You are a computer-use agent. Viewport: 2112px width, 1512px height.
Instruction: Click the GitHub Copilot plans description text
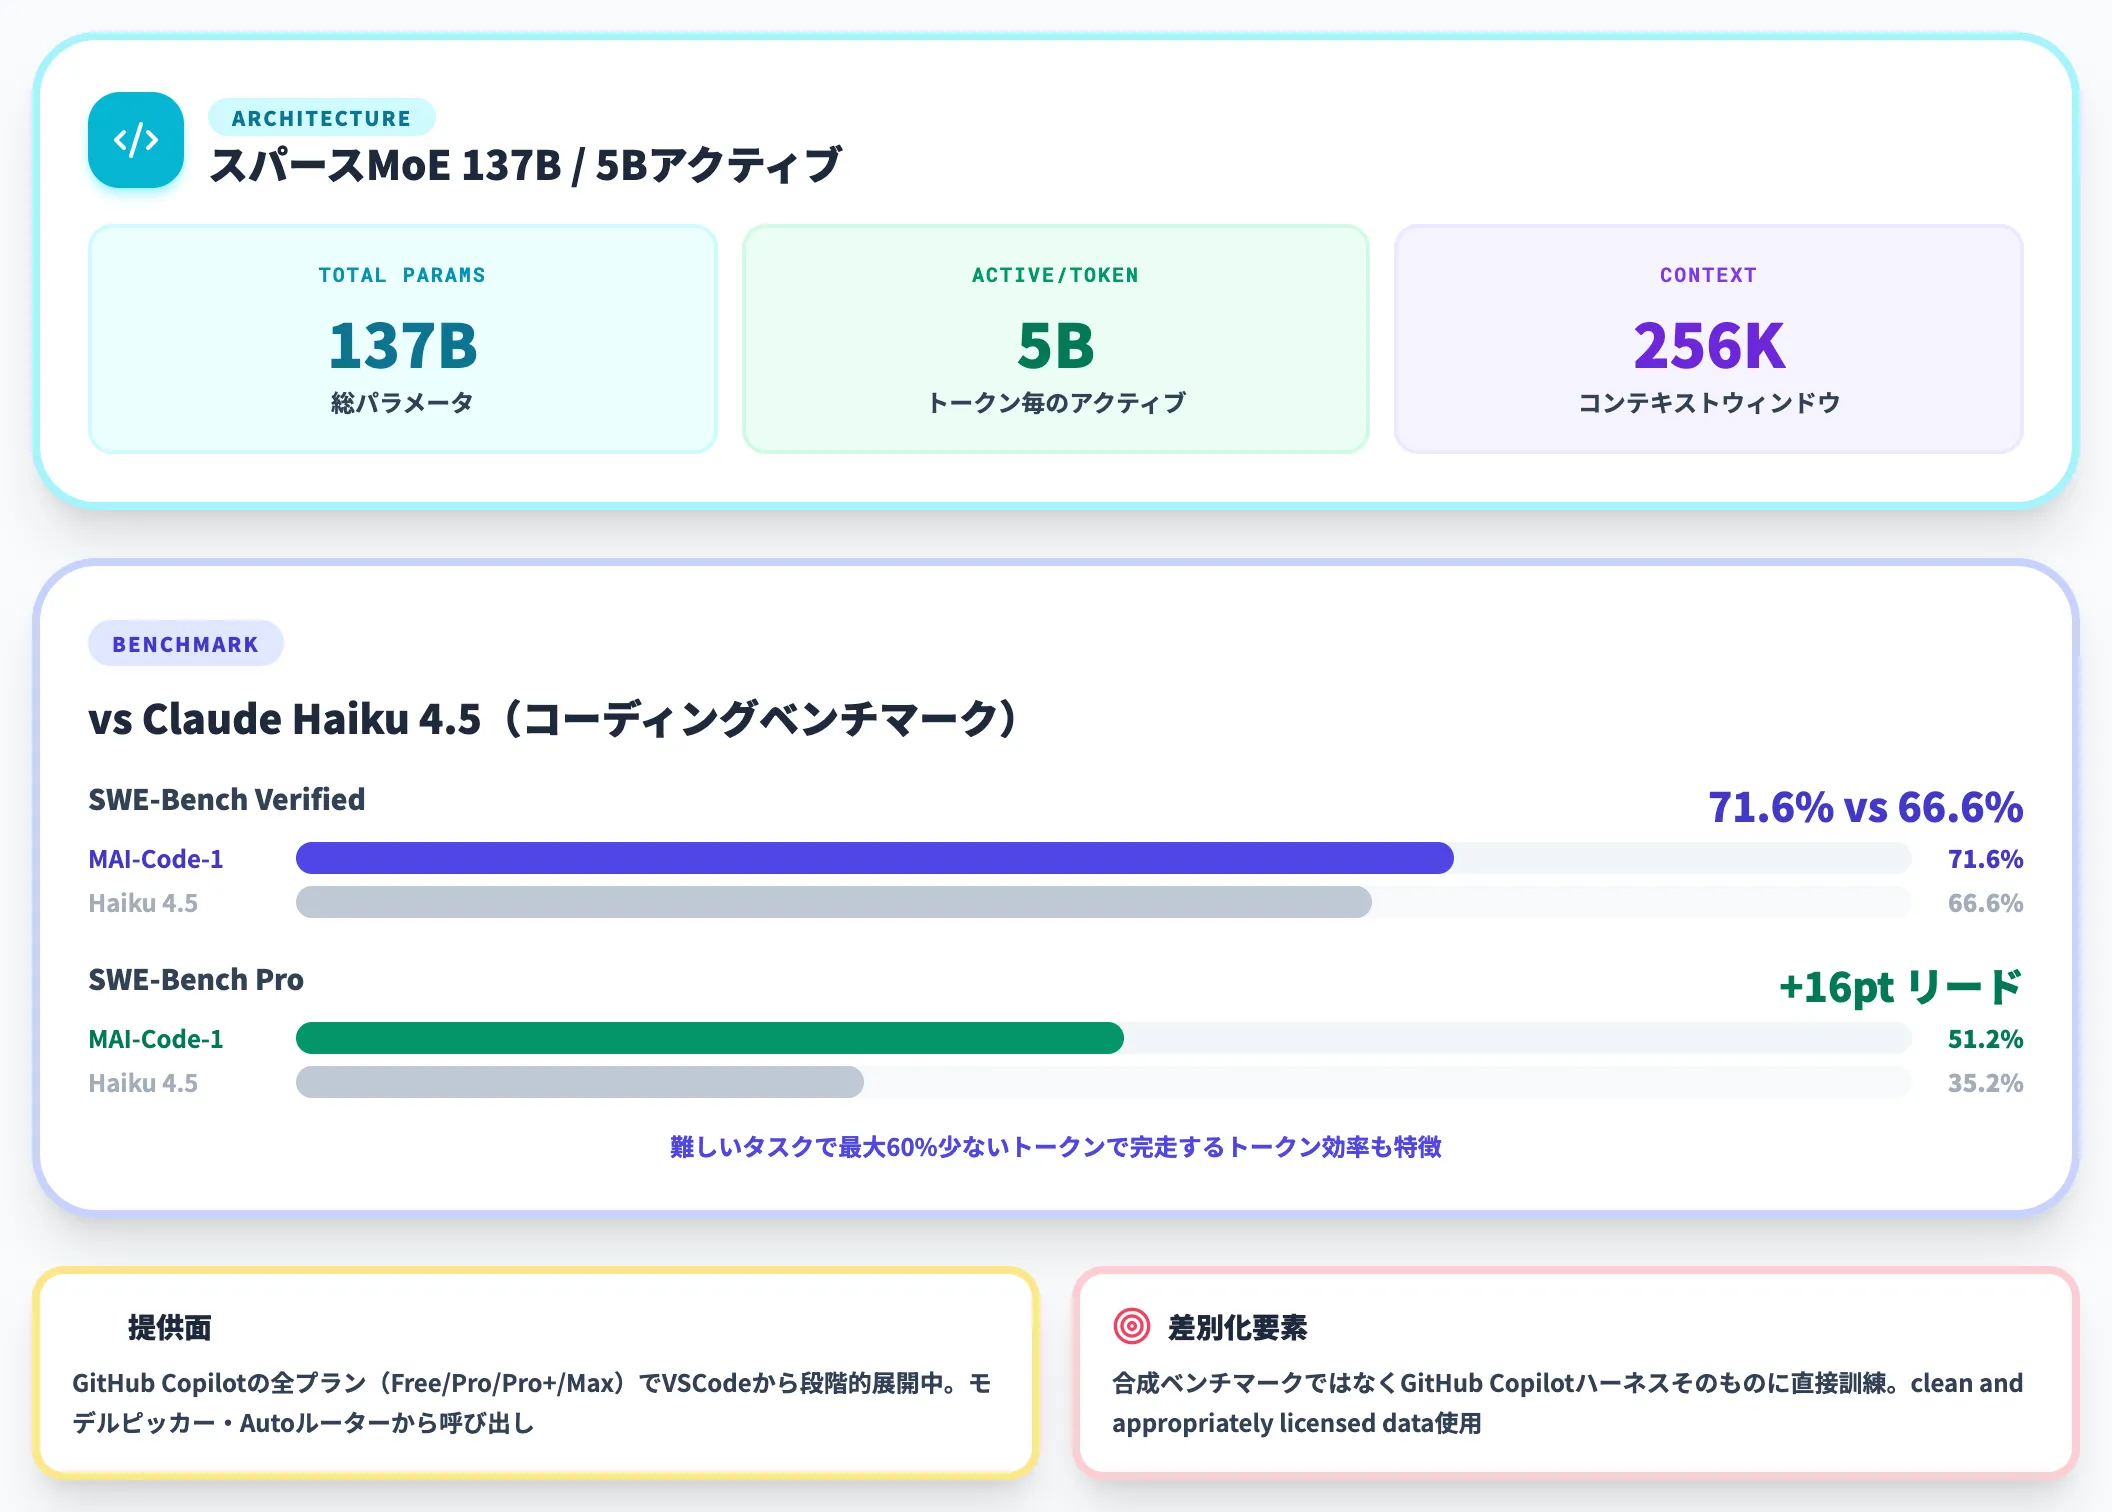click(x=532, y=1403)
